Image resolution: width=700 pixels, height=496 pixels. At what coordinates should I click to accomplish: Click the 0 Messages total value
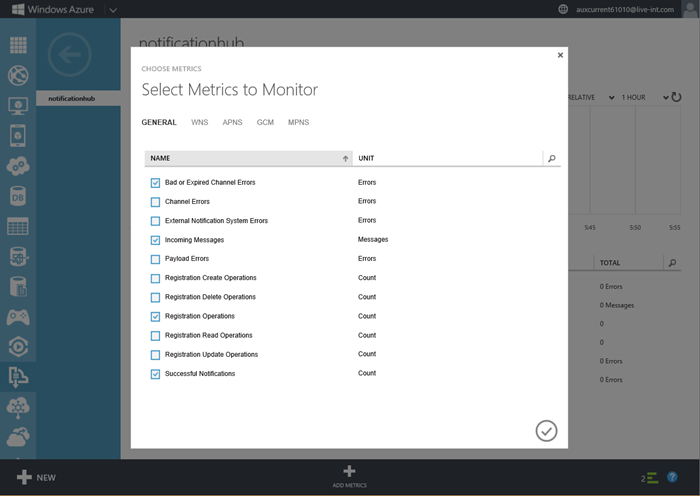tap(617, 305)
